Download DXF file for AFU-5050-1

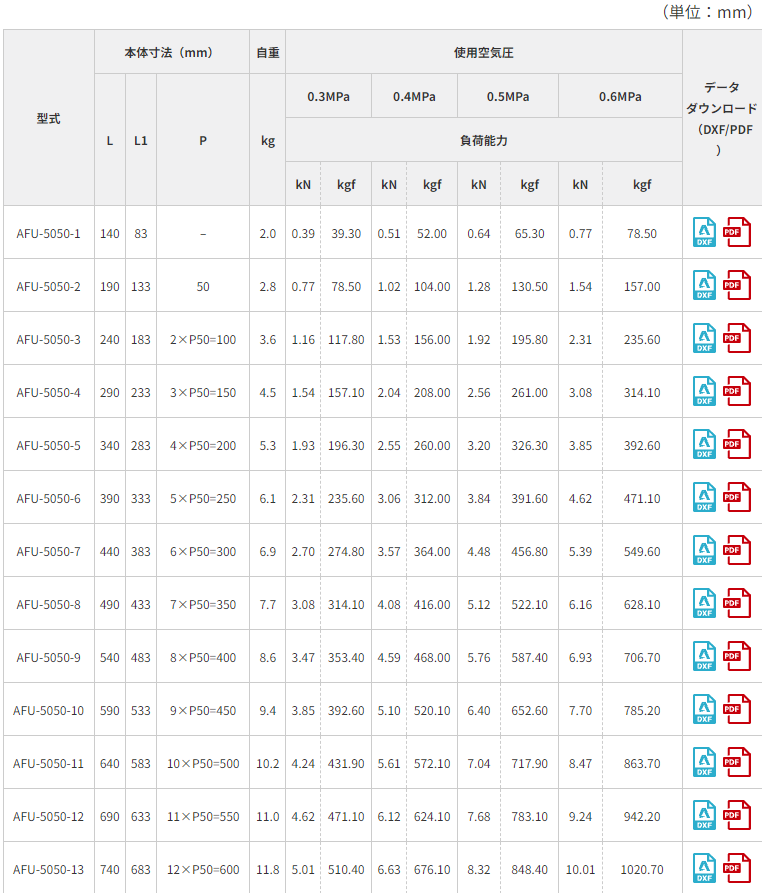click(x=705, y=233)
